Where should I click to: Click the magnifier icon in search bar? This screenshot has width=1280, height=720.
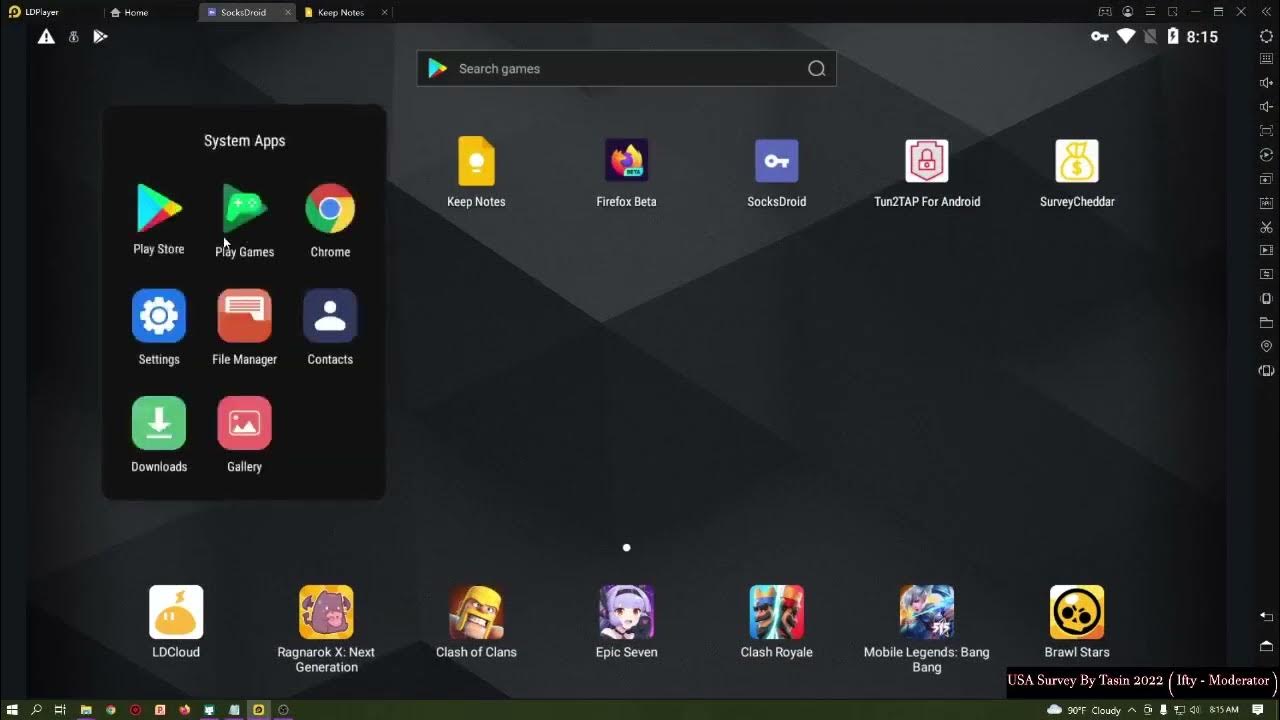point(817,68)
